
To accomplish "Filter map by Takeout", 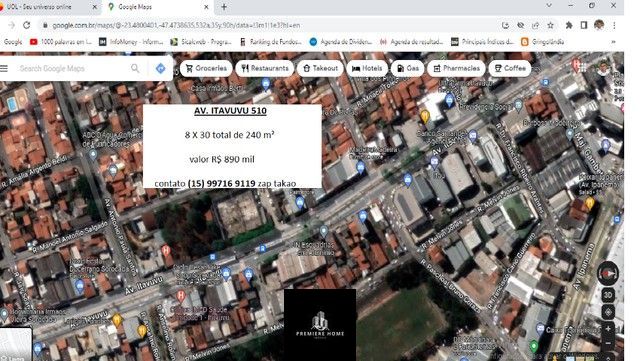I will pyautogui.click(x=320, y=68).
